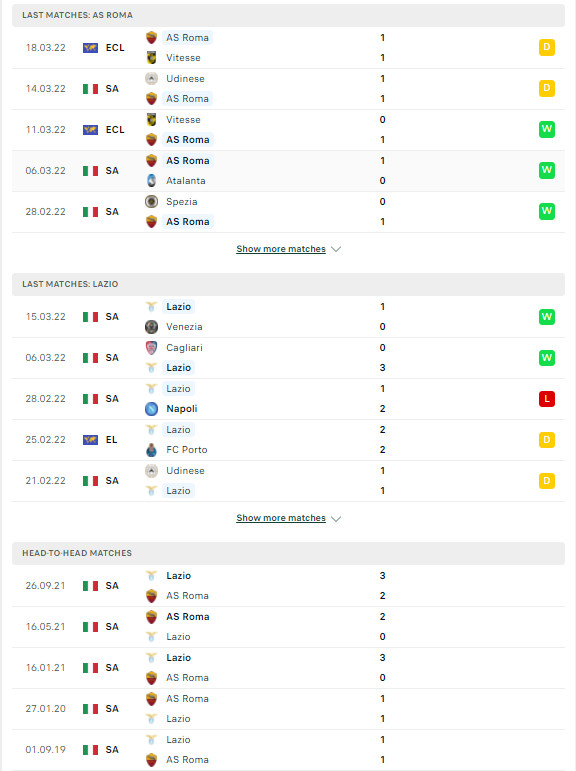Click the ECL flag for 11.03.22 match
Viewport: 576px width, 771px height.
click(x=91, y=130)
